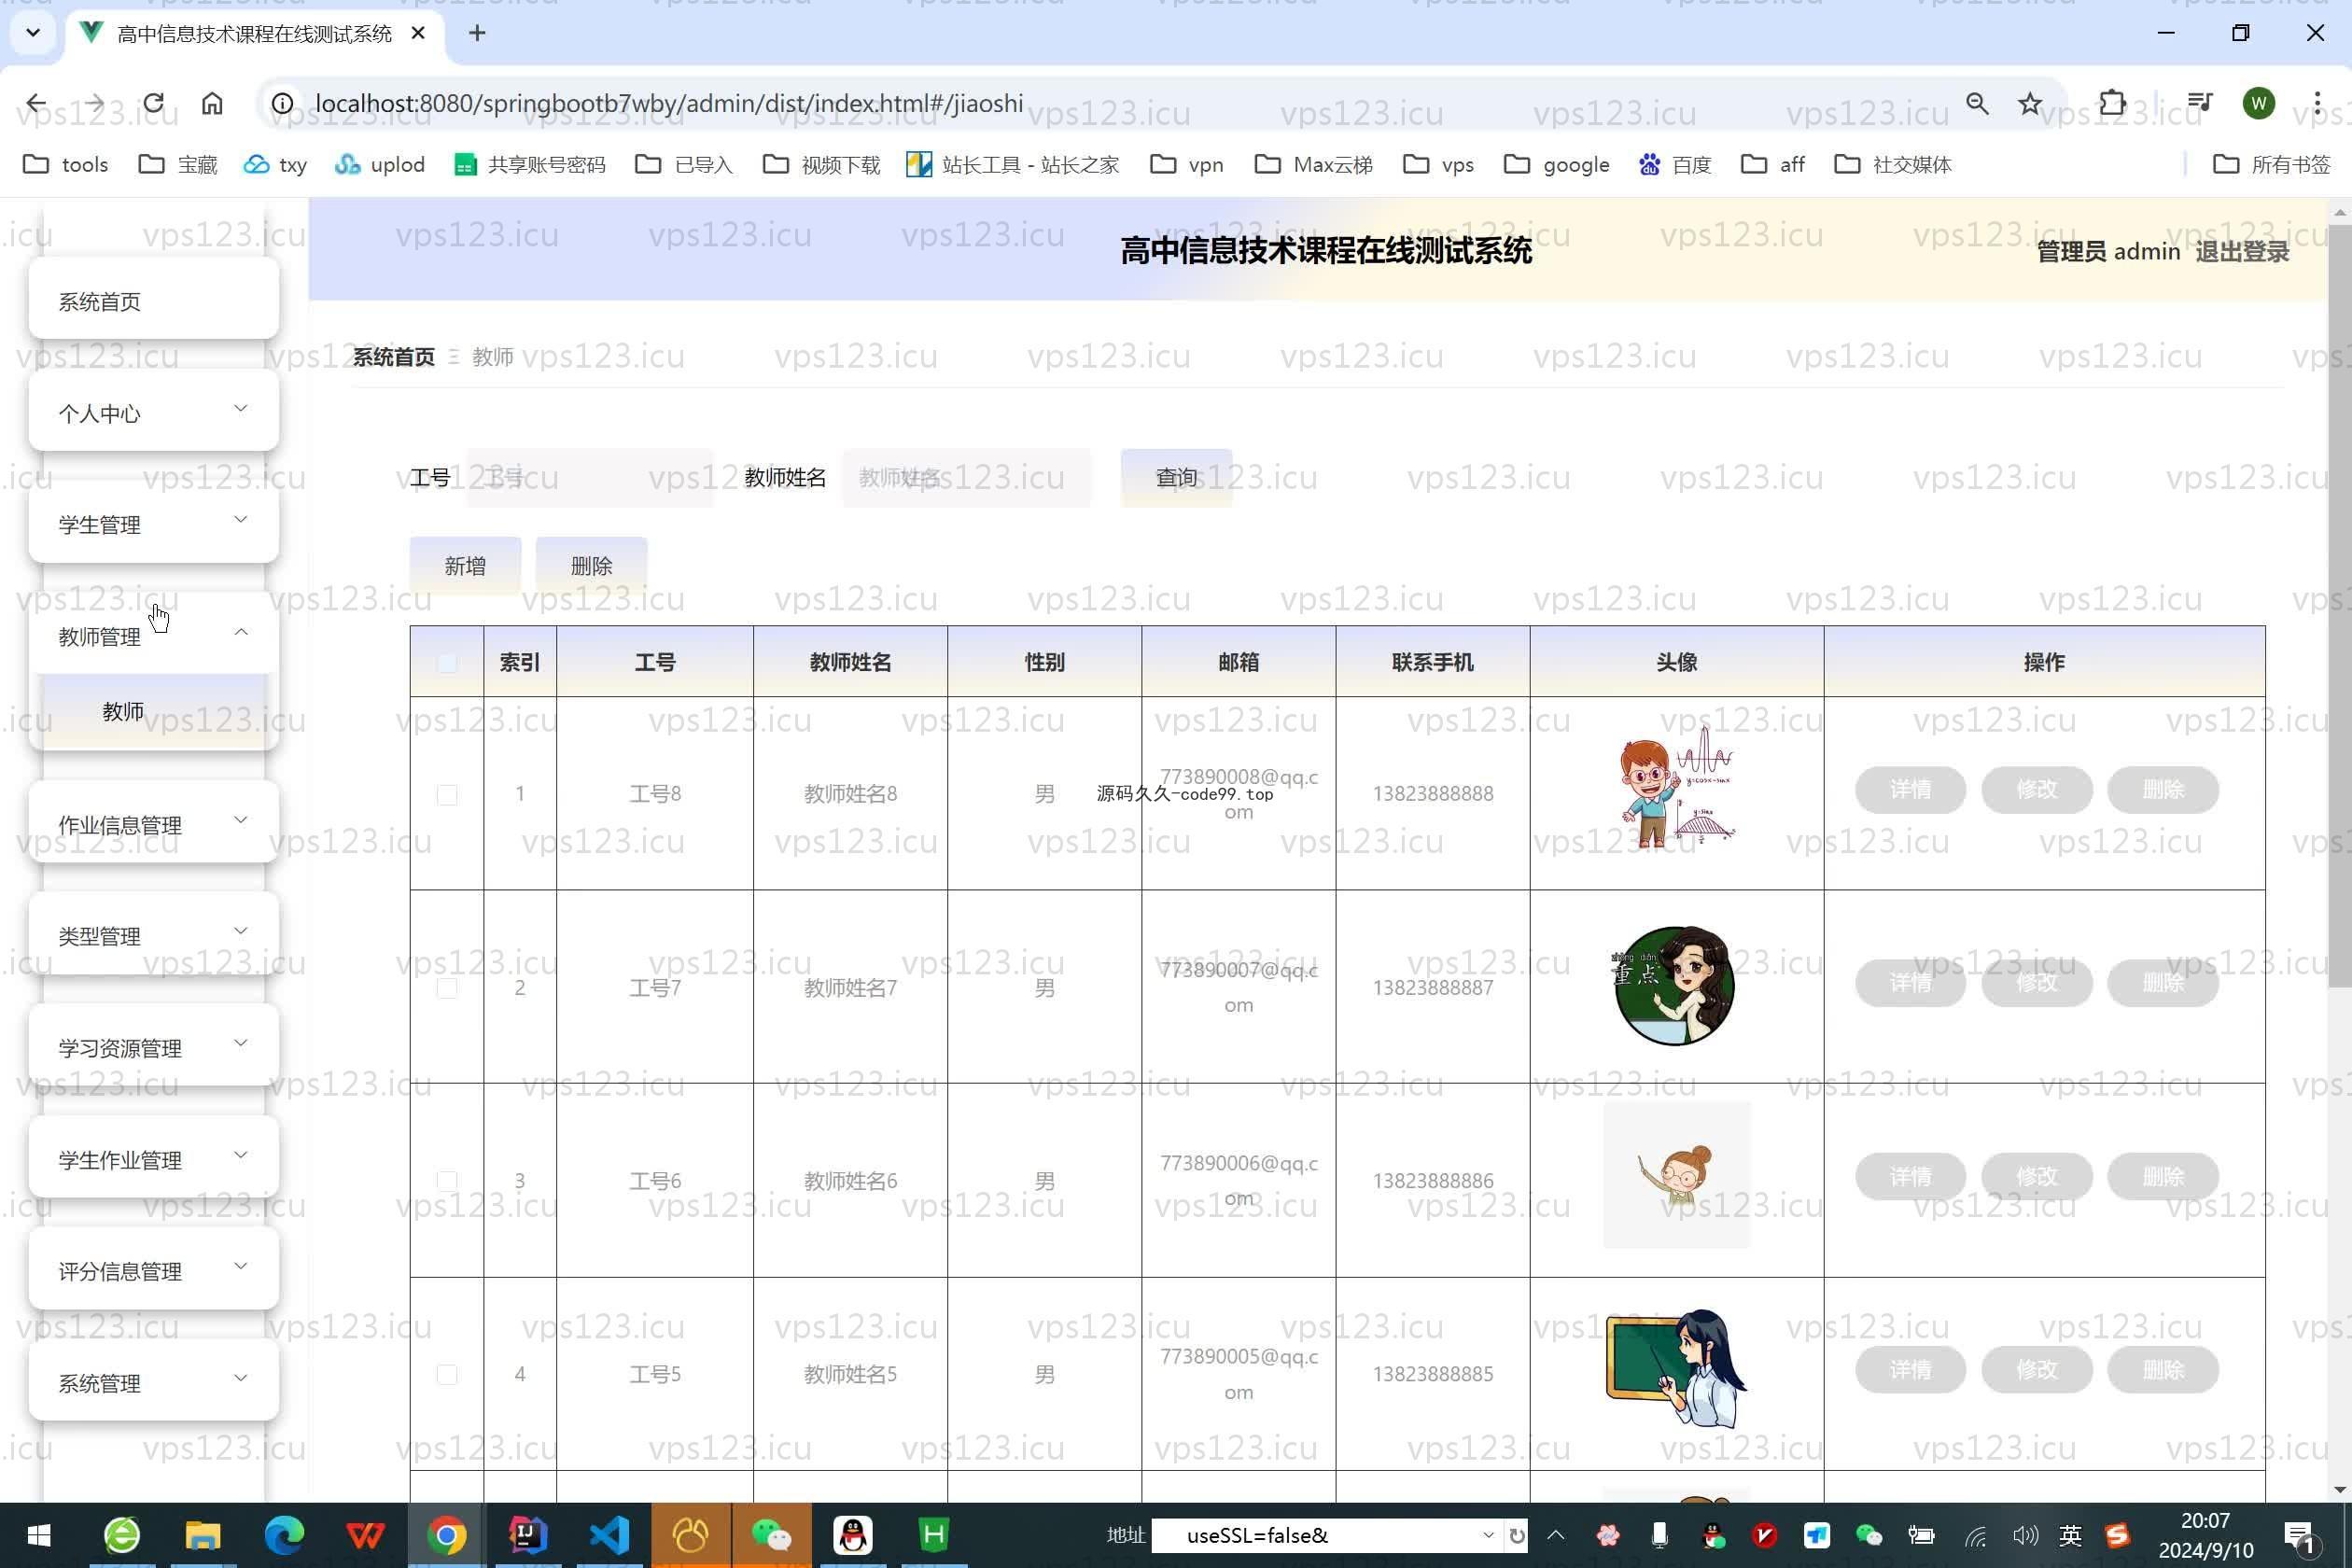This screenshot has width=2352, height=1568.
Task: Open the extensions puzzle icon
Action: 2112,103
